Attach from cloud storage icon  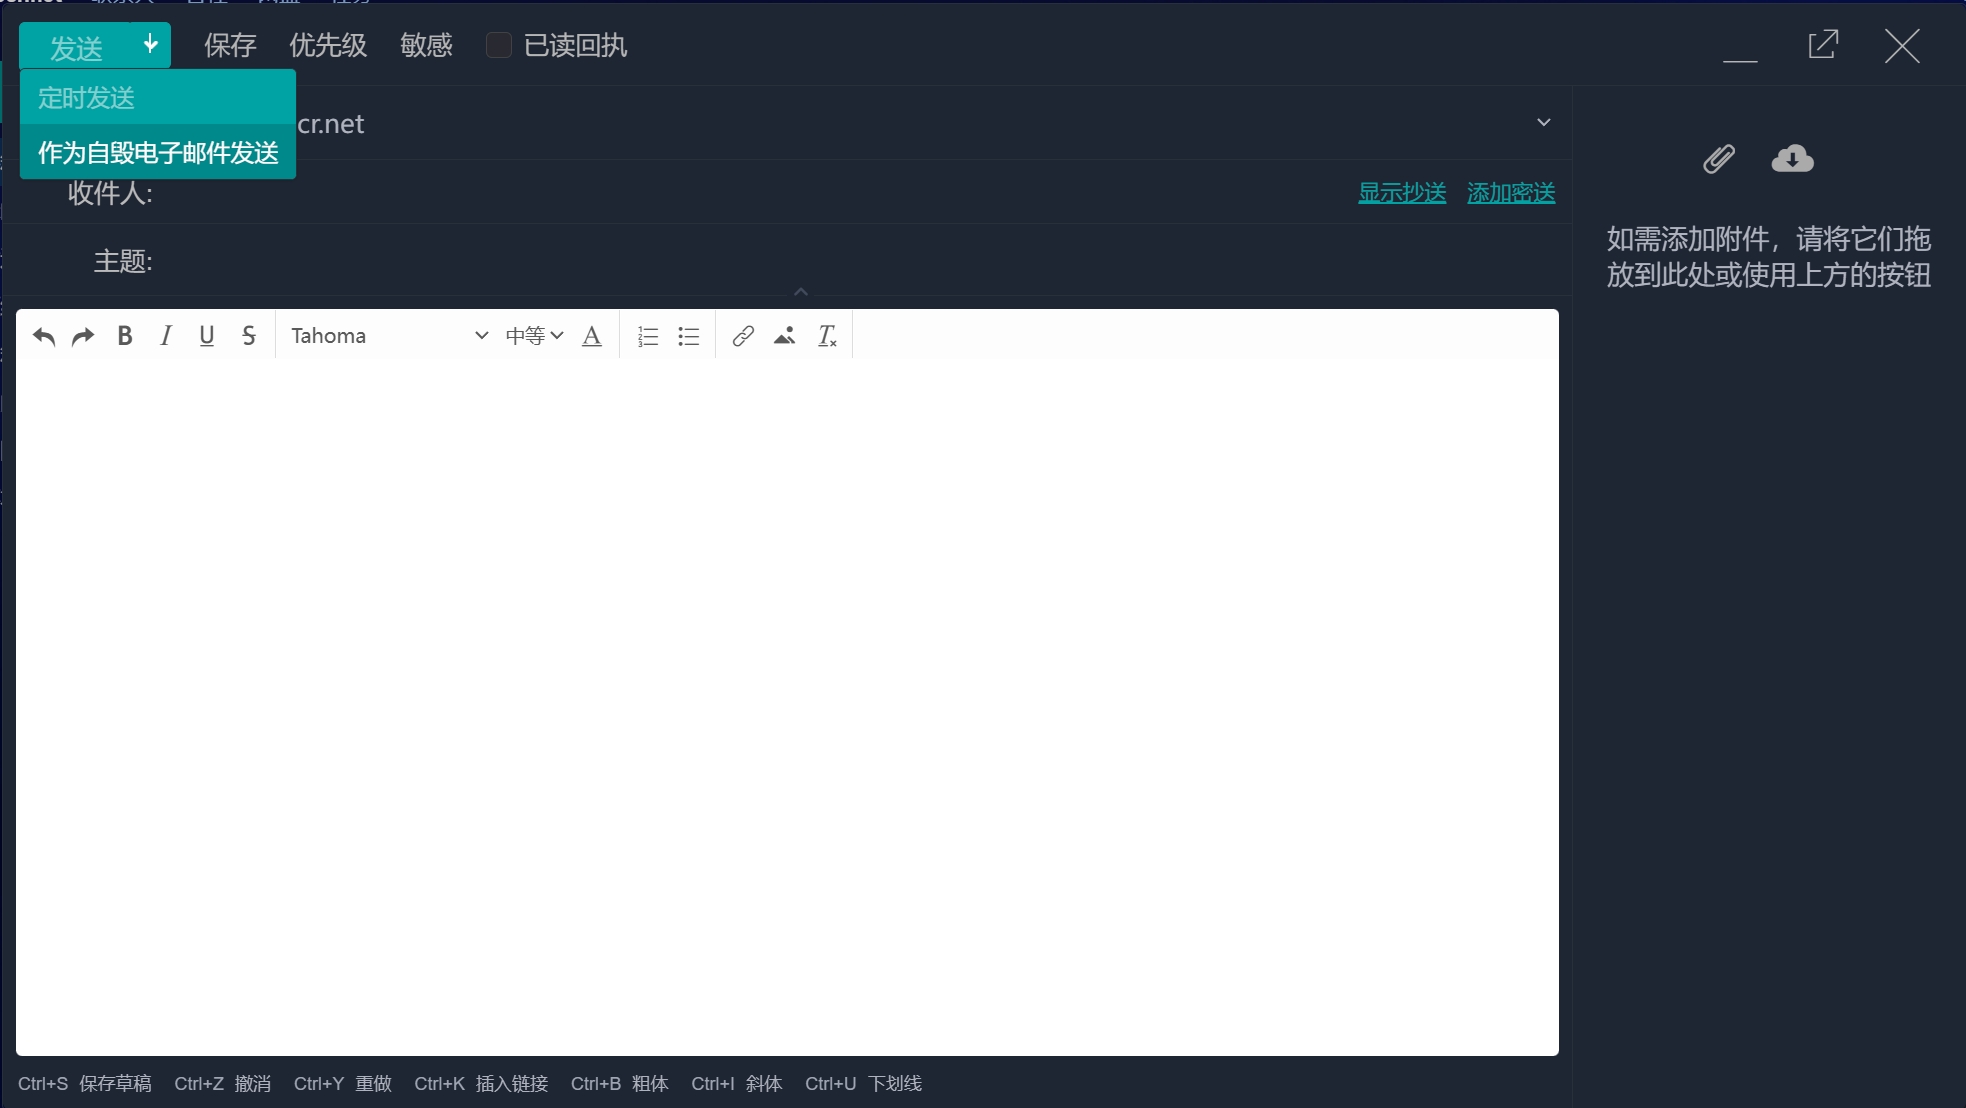tap(1792, 159)
